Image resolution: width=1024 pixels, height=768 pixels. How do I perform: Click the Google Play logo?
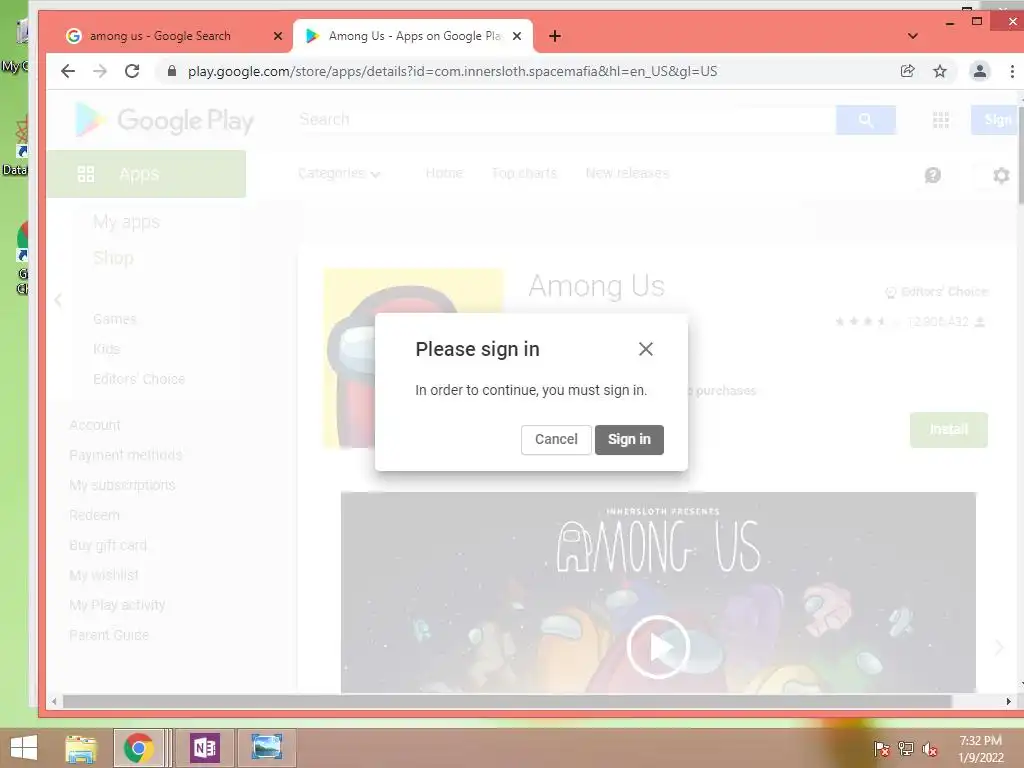[164, 121]
